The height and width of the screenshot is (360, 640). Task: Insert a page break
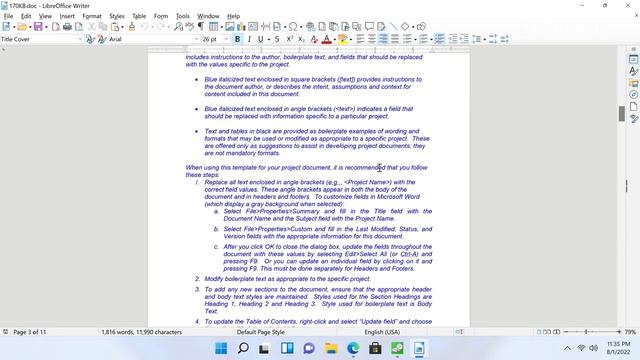pos(265,27)
